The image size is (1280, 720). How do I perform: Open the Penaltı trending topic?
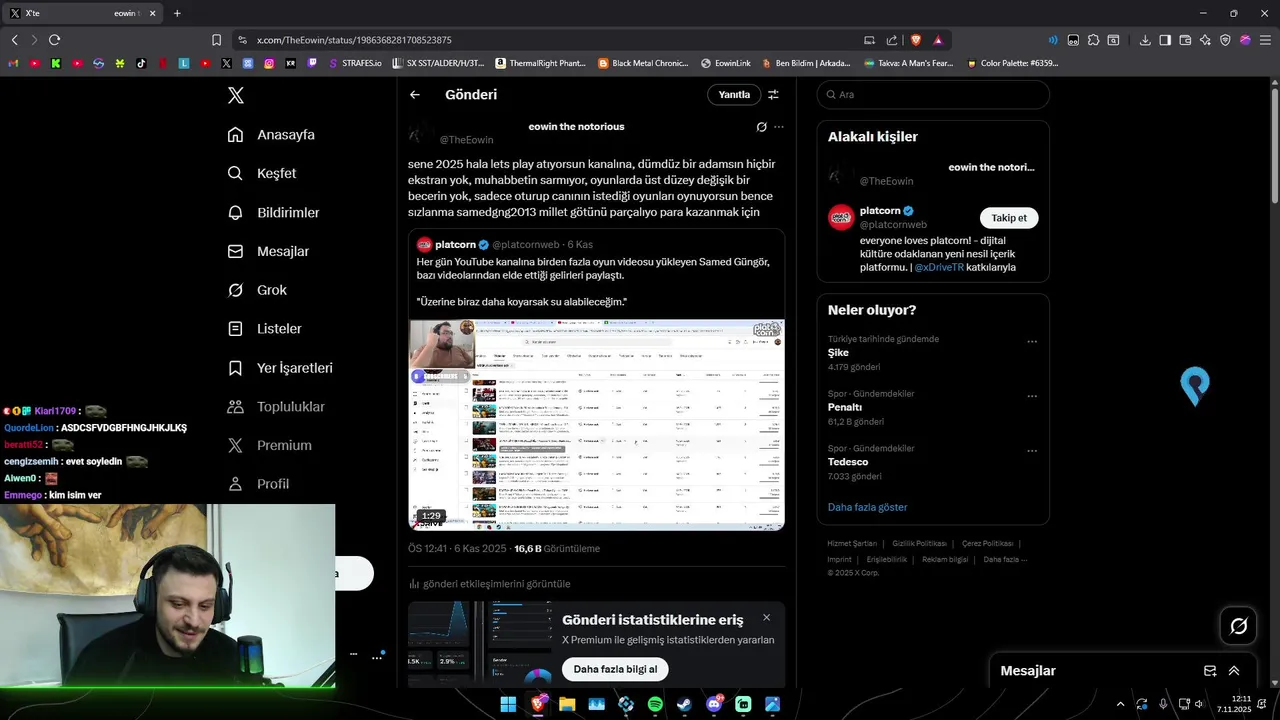point(845,407)
